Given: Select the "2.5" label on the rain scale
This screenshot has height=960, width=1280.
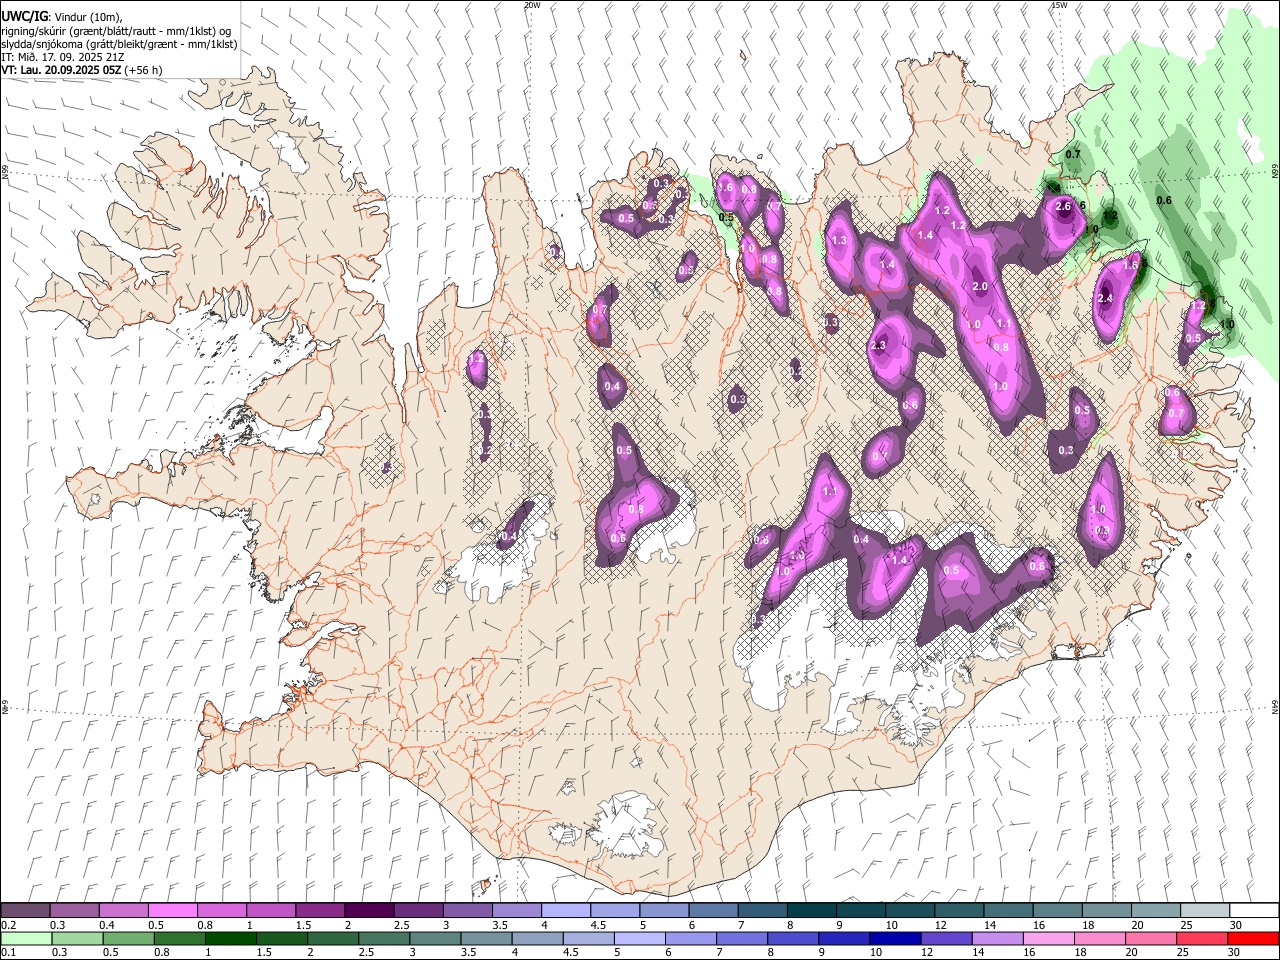Looking at the screenshot, I should point(366,952).
